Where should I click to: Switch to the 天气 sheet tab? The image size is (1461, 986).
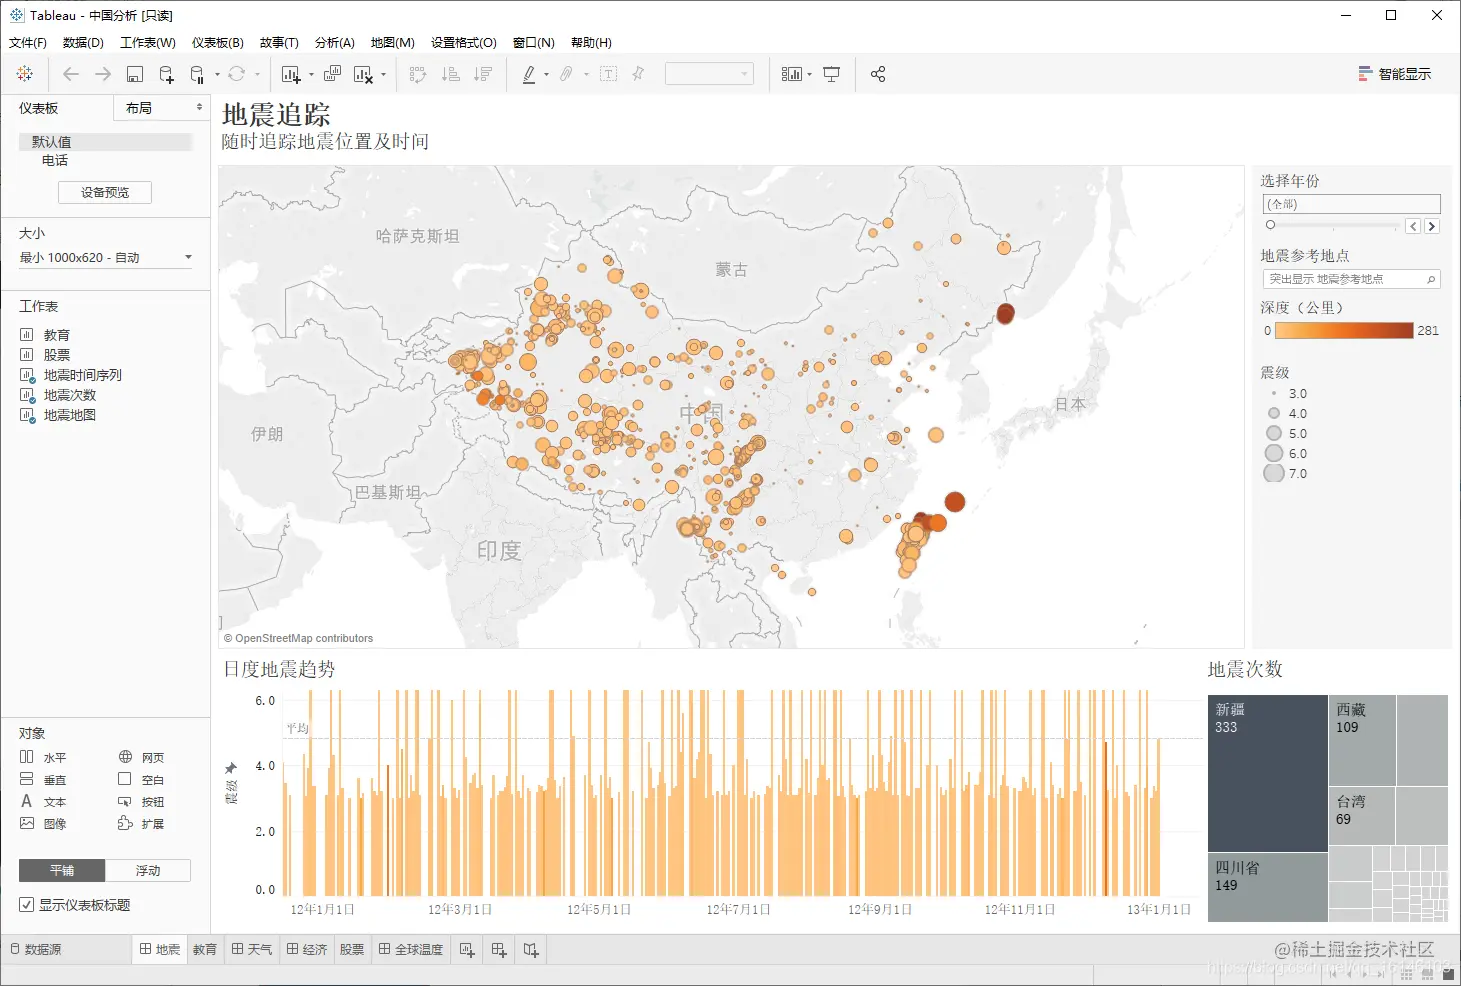(x=252, y=950)
